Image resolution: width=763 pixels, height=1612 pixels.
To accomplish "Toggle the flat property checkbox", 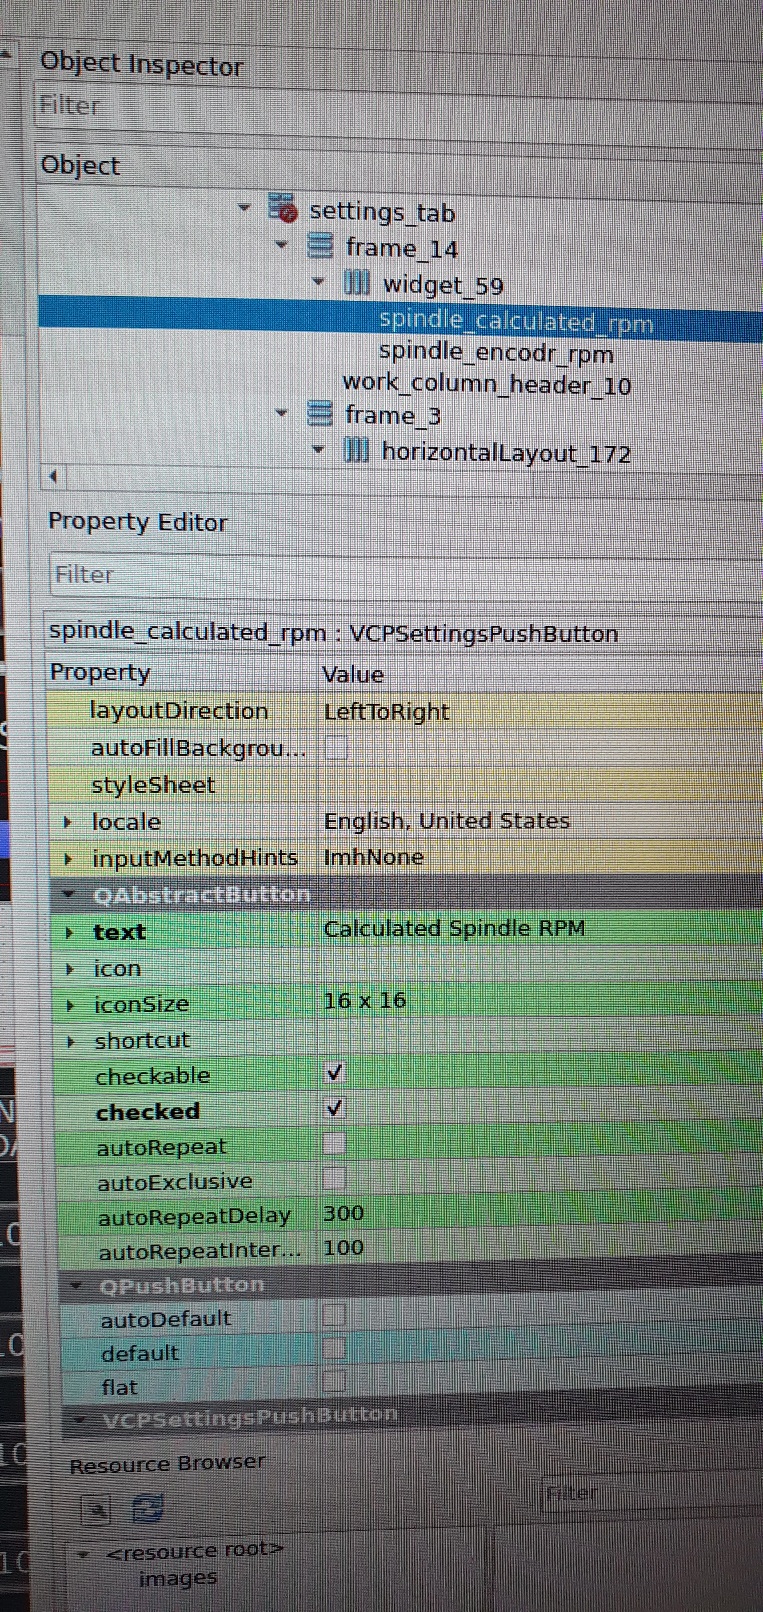I will coord(335,1383).
